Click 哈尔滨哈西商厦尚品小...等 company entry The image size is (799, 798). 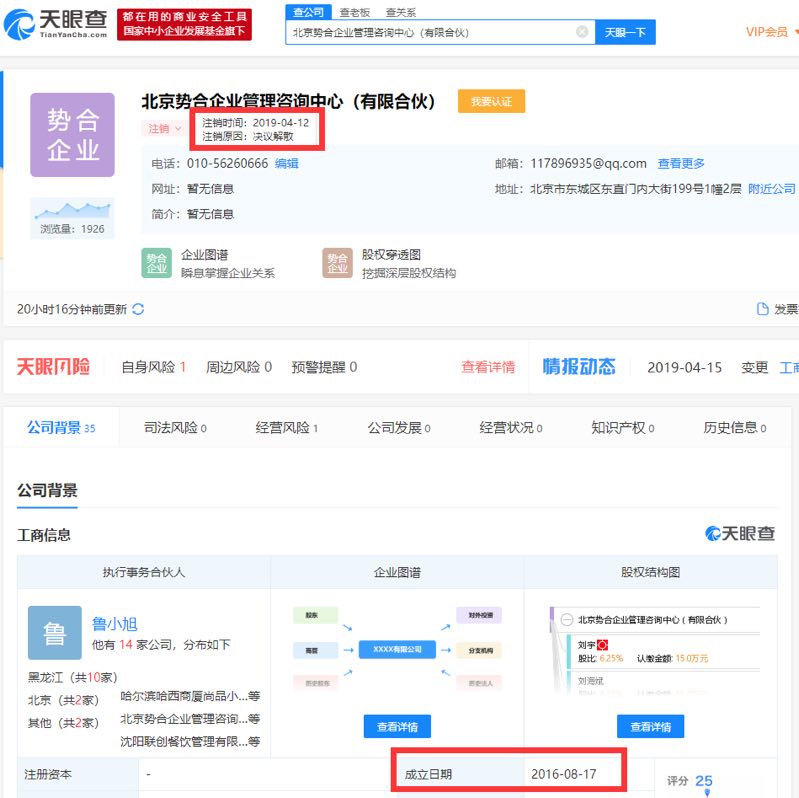point(190,696)
